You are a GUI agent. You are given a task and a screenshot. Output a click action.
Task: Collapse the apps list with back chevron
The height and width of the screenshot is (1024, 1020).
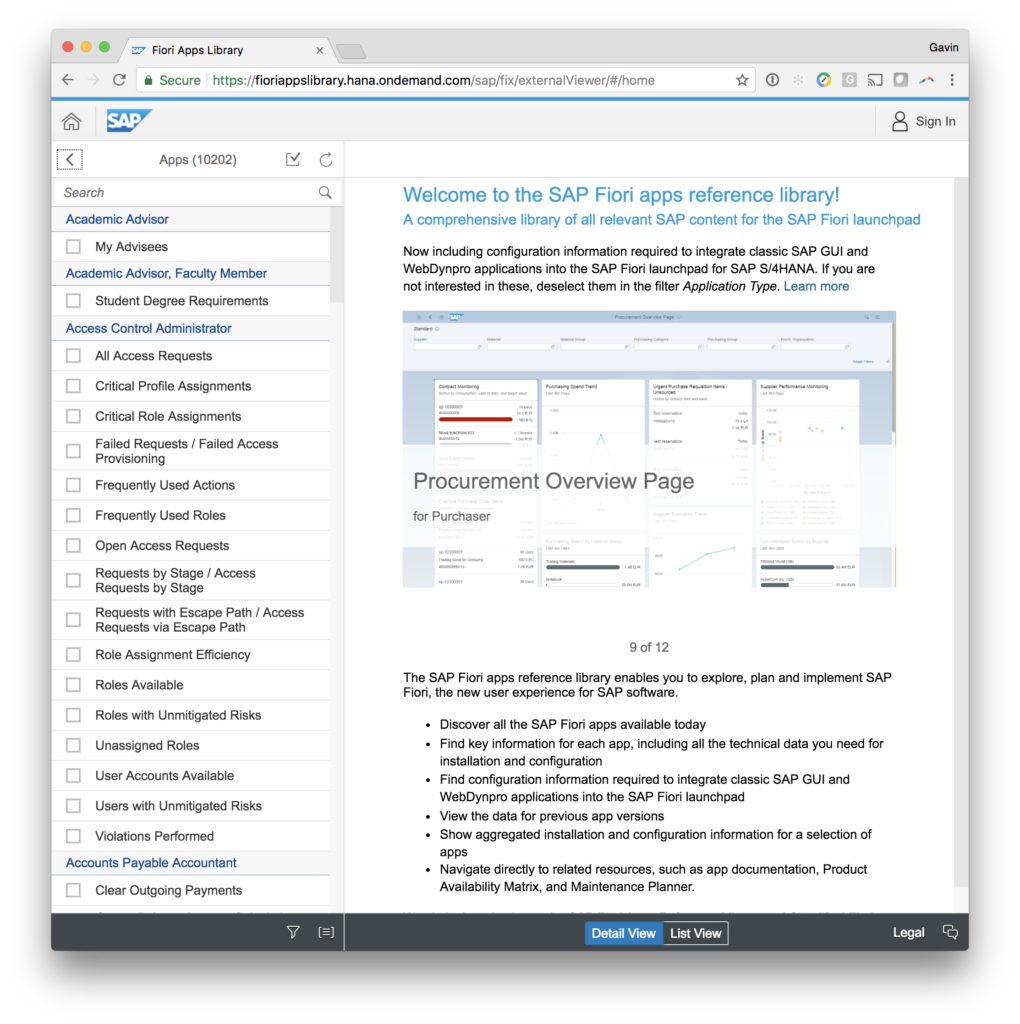point(70,159)
